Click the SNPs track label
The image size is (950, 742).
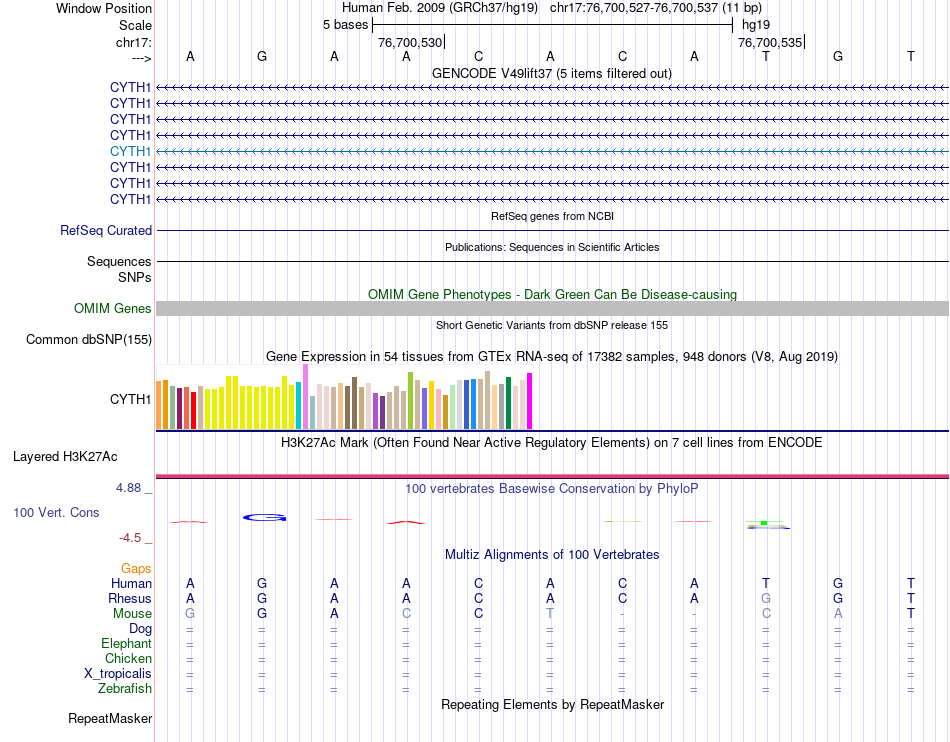pyautogui.click(x=135, y=277)
